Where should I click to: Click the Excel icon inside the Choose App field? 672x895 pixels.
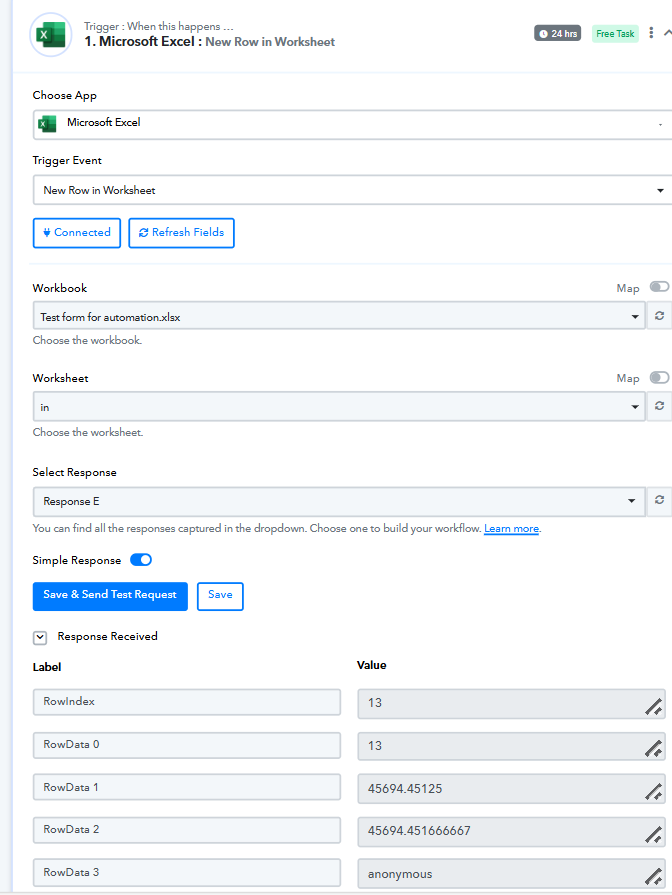click(47, 123)
